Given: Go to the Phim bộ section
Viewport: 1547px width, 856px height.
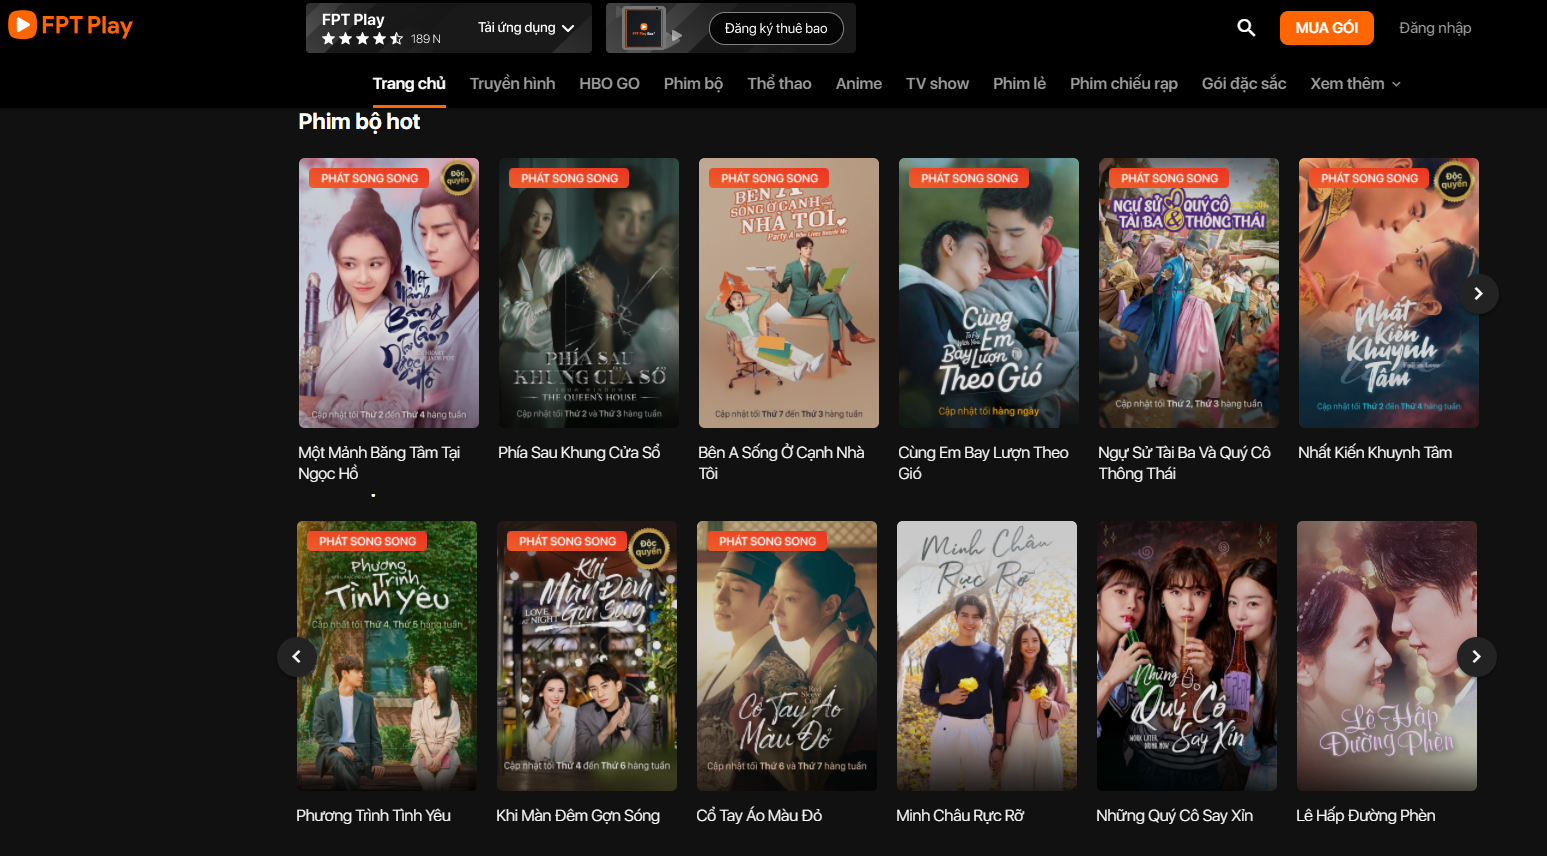Looking at the screenshot, I should coord(693,83).
